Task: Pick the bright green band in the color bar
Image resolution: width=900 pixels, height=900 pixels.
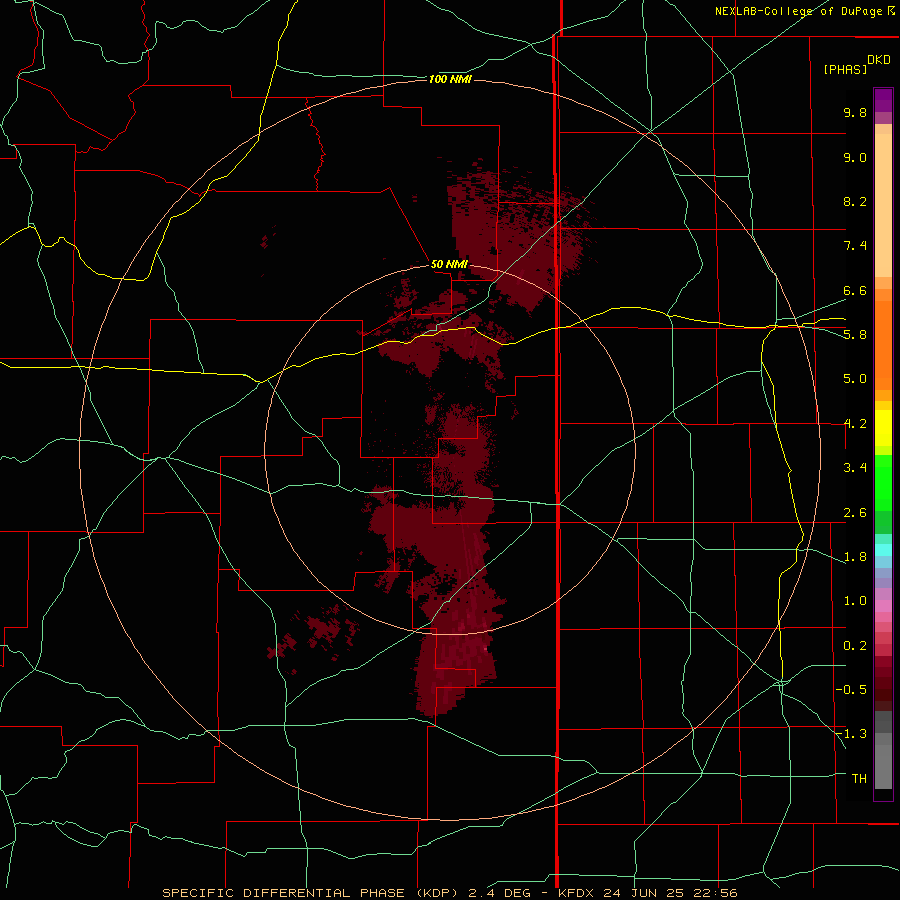Action: pyautogui.click(x=883, y=482)
